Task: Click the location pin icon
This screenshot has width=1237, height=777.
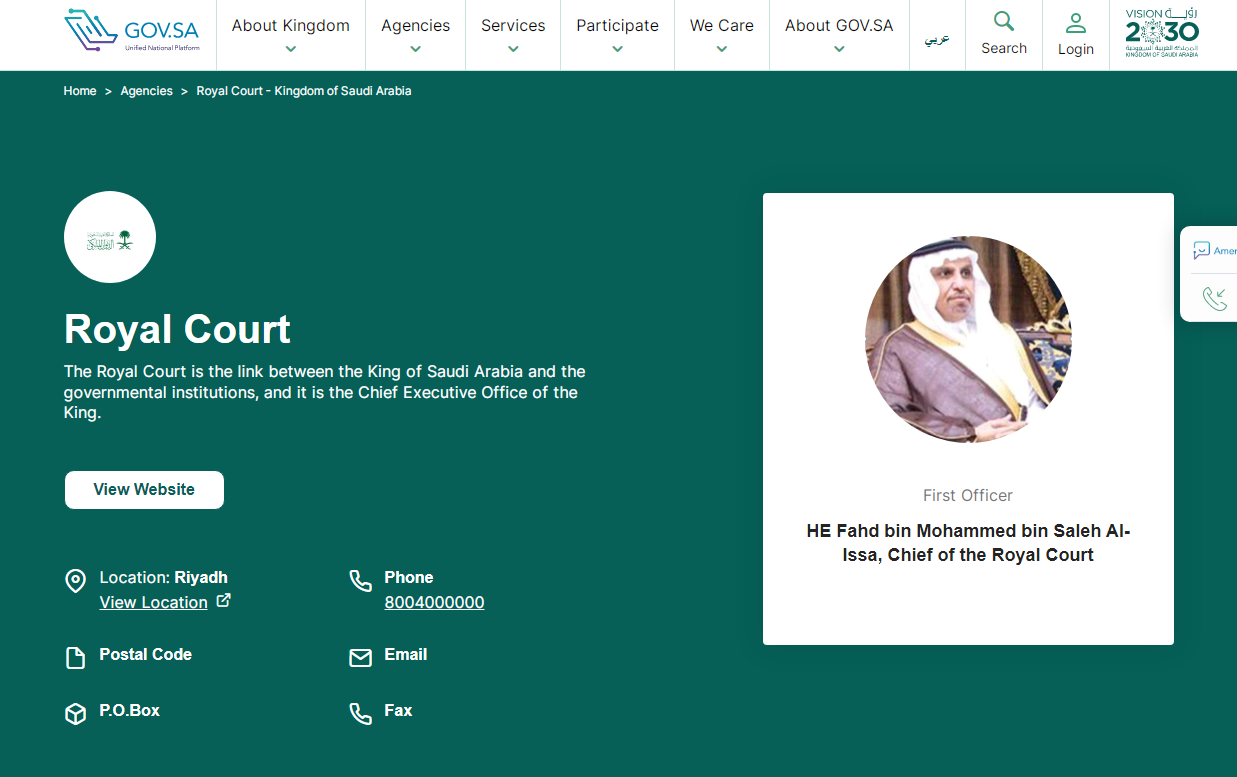Action: pos(75,581)
